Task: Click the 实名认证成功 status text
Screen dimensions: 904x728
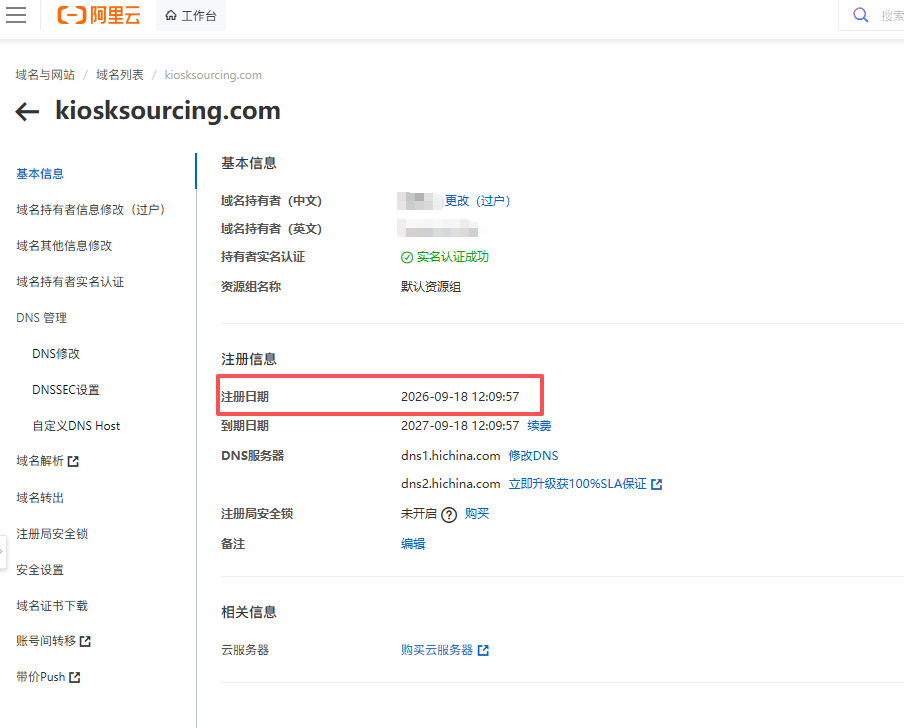Action: tap(453, 257)
